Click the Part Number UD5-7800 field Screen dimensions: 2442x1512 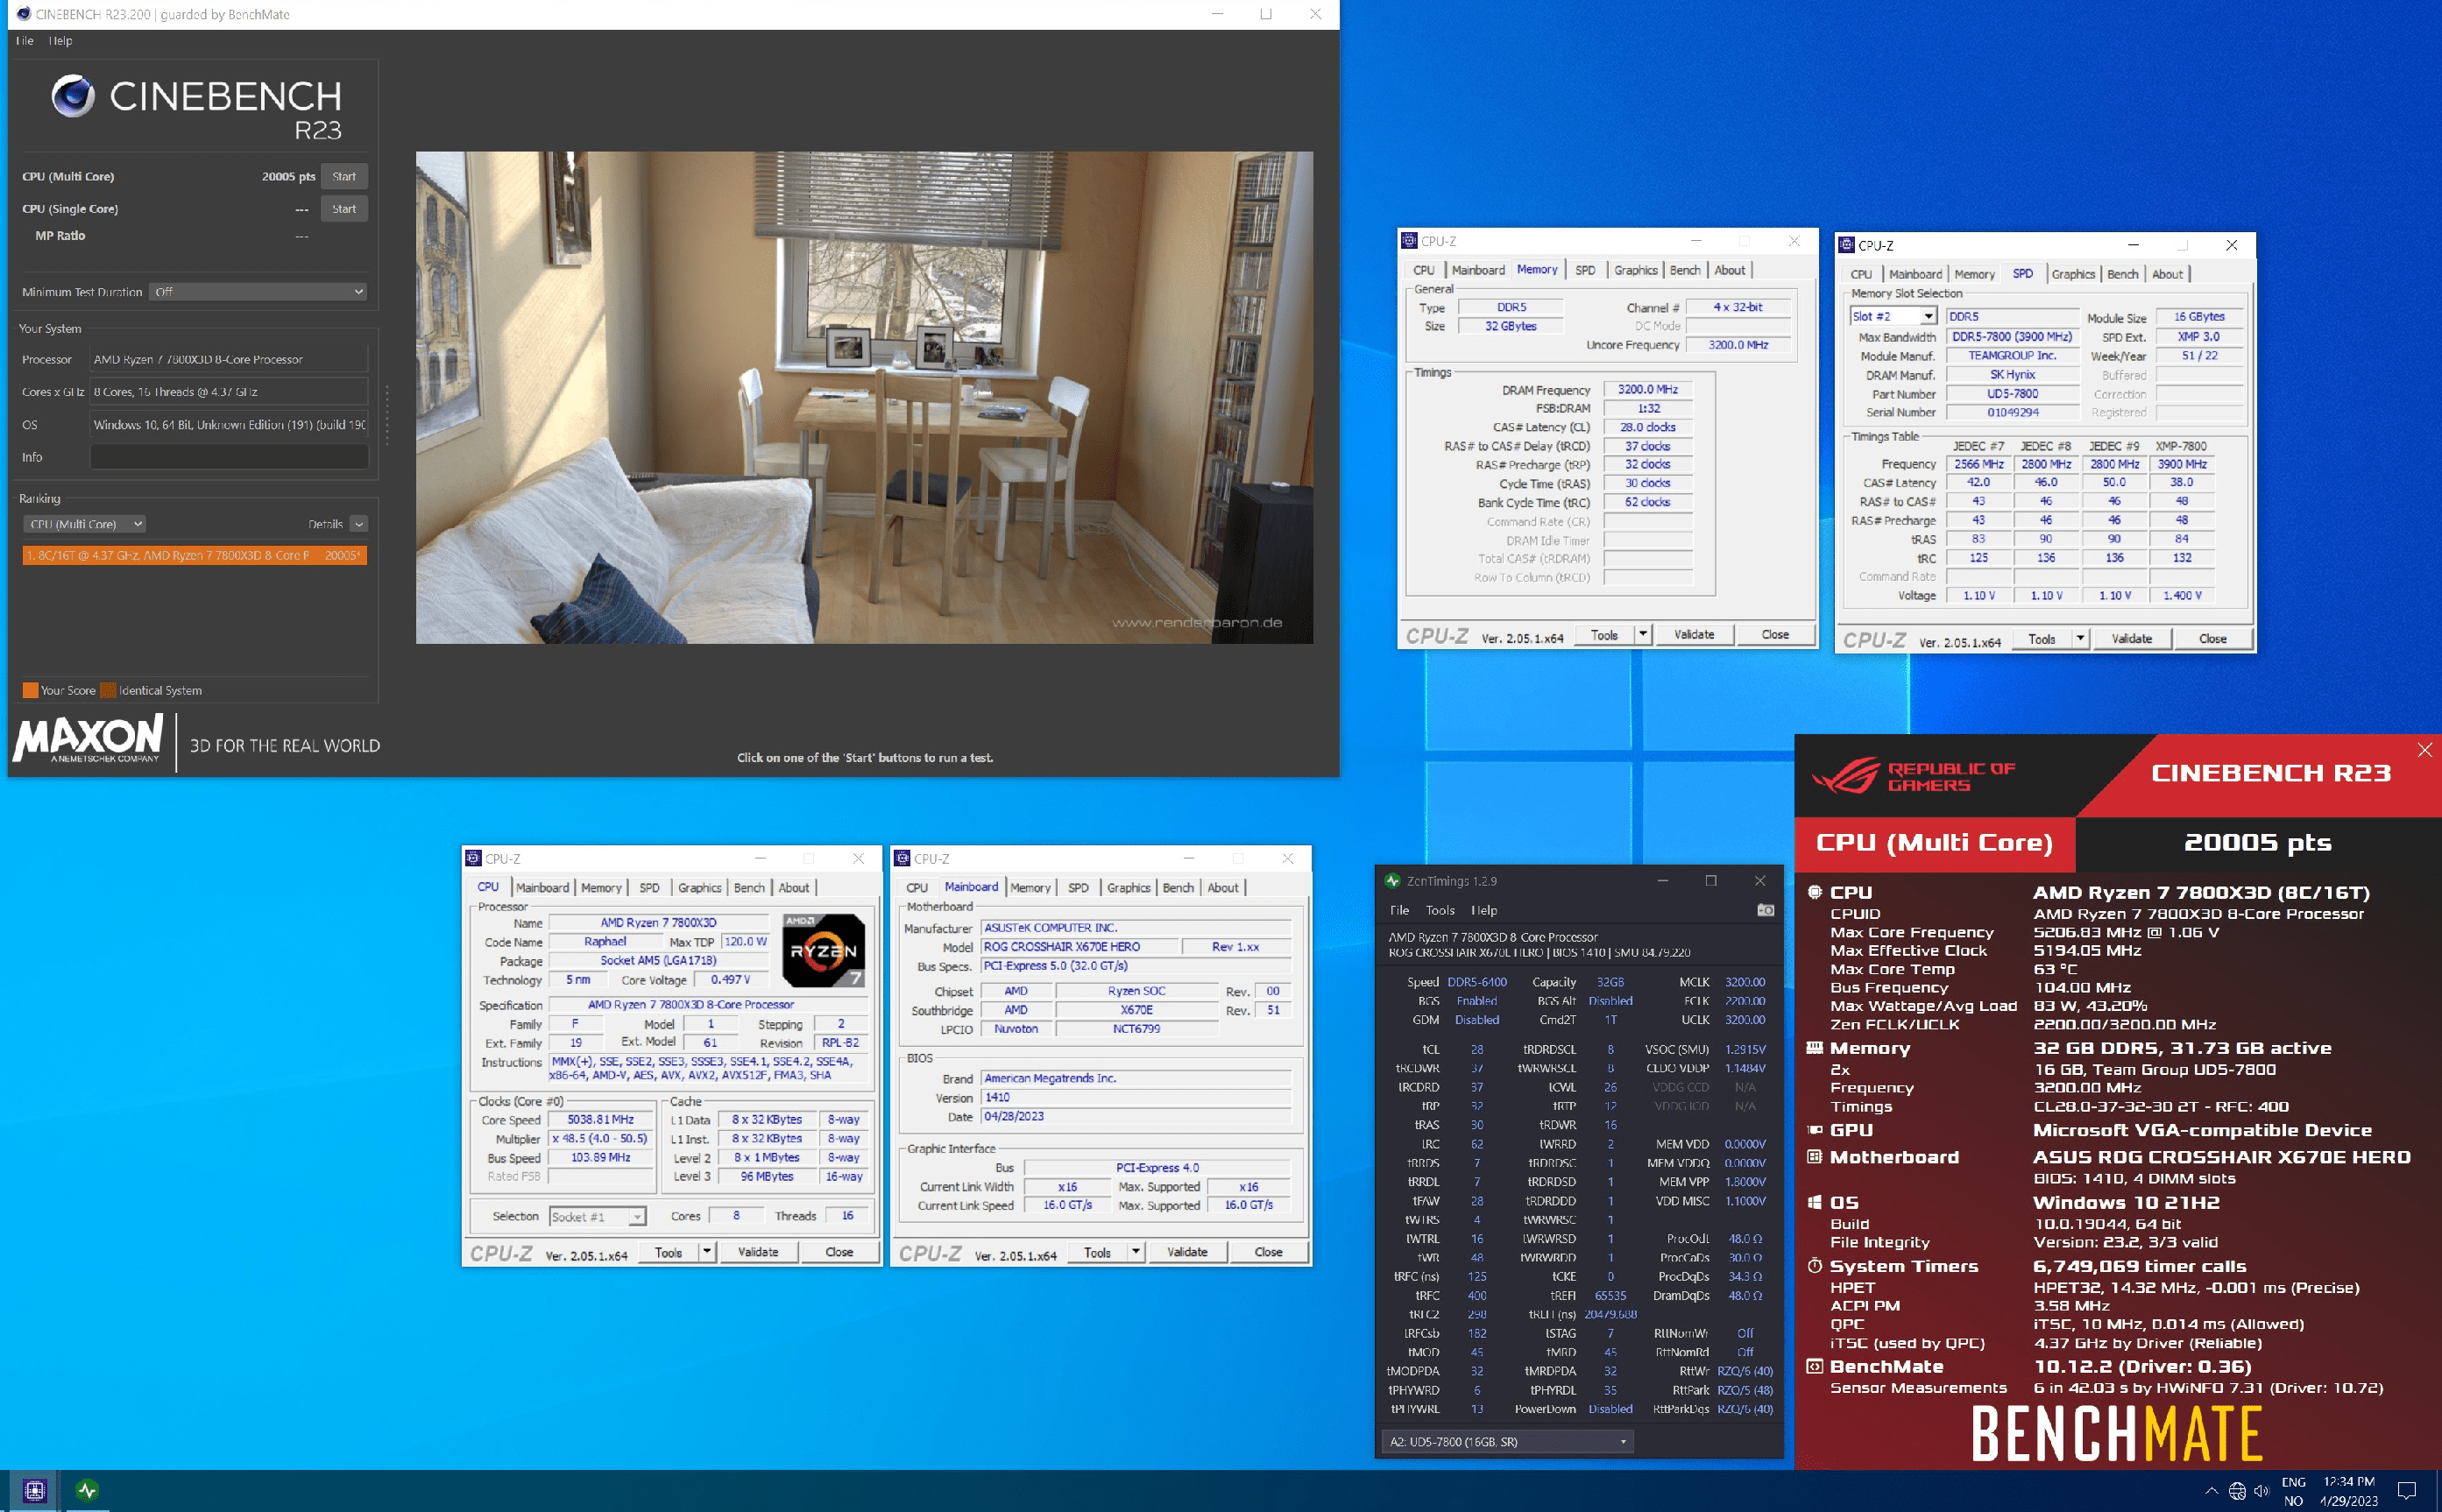[2011, 393]
